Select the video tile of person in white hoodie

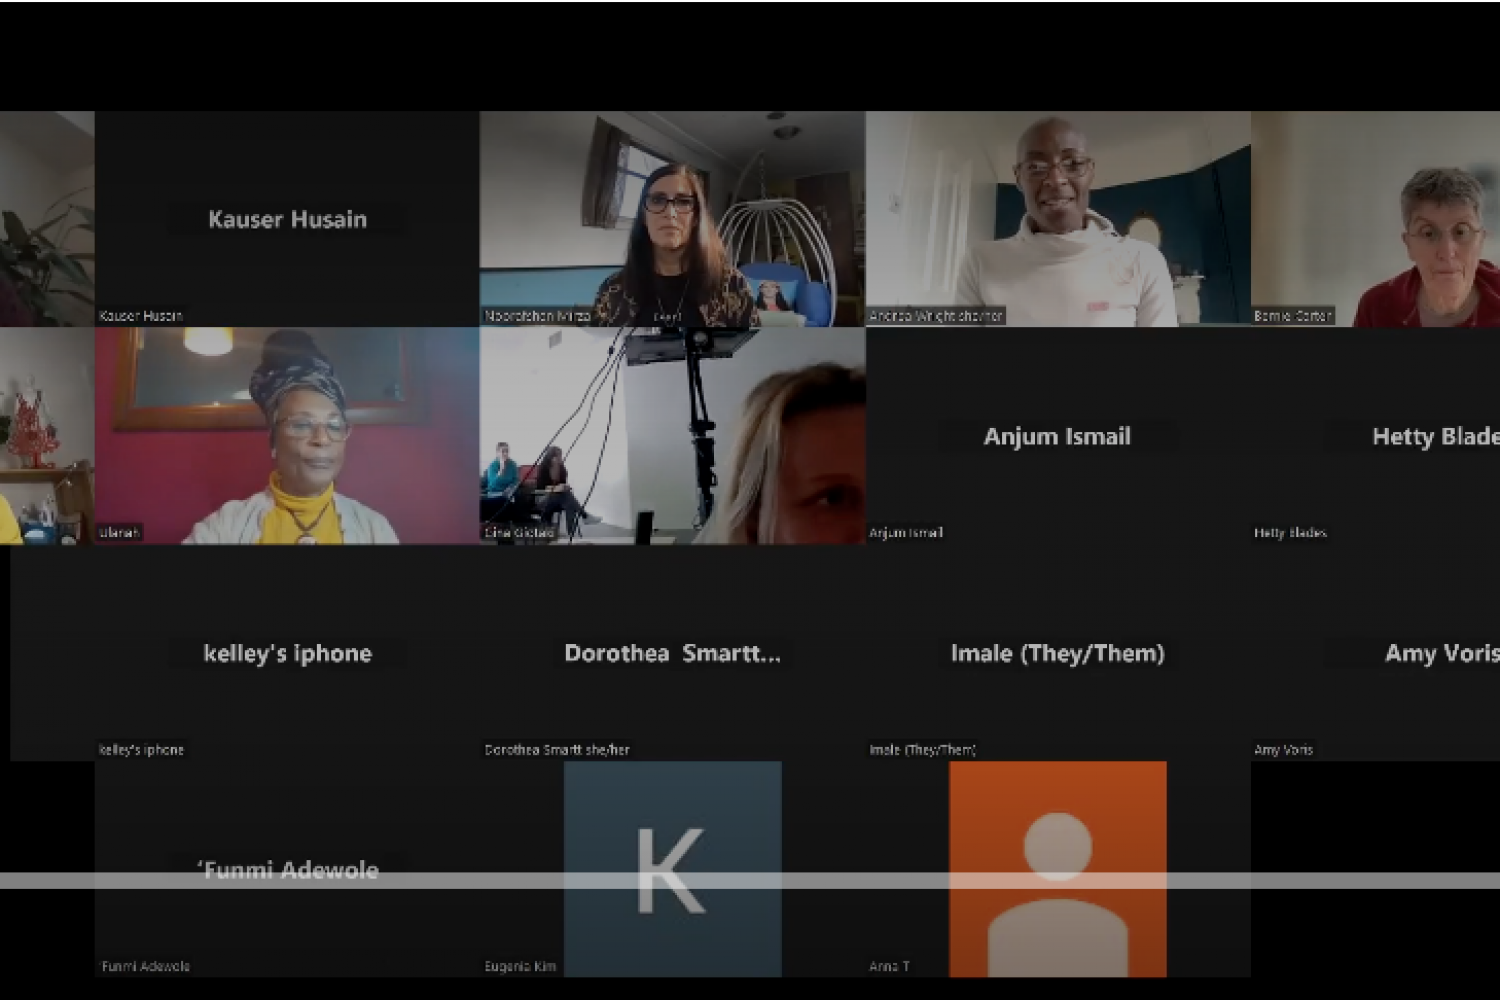pos(1057,219)
